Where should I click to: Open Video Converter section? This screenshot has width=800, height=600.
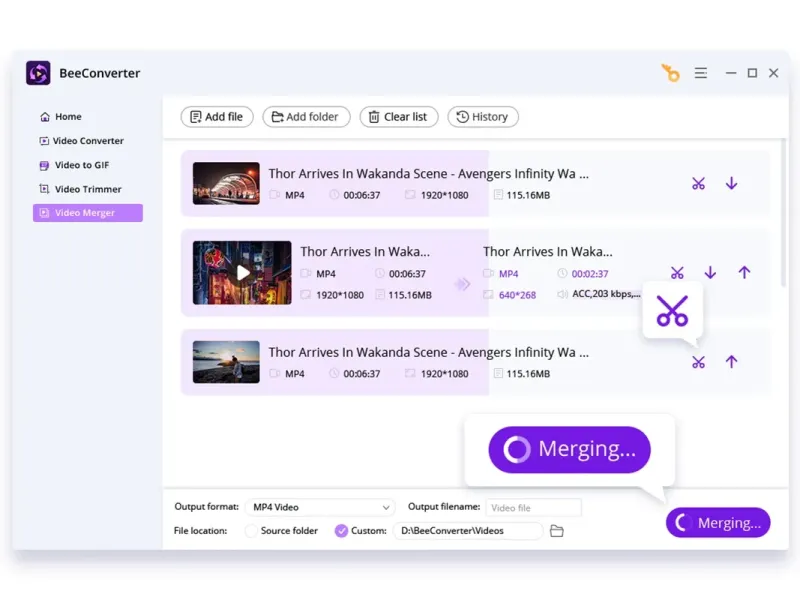tap(82, 141)
